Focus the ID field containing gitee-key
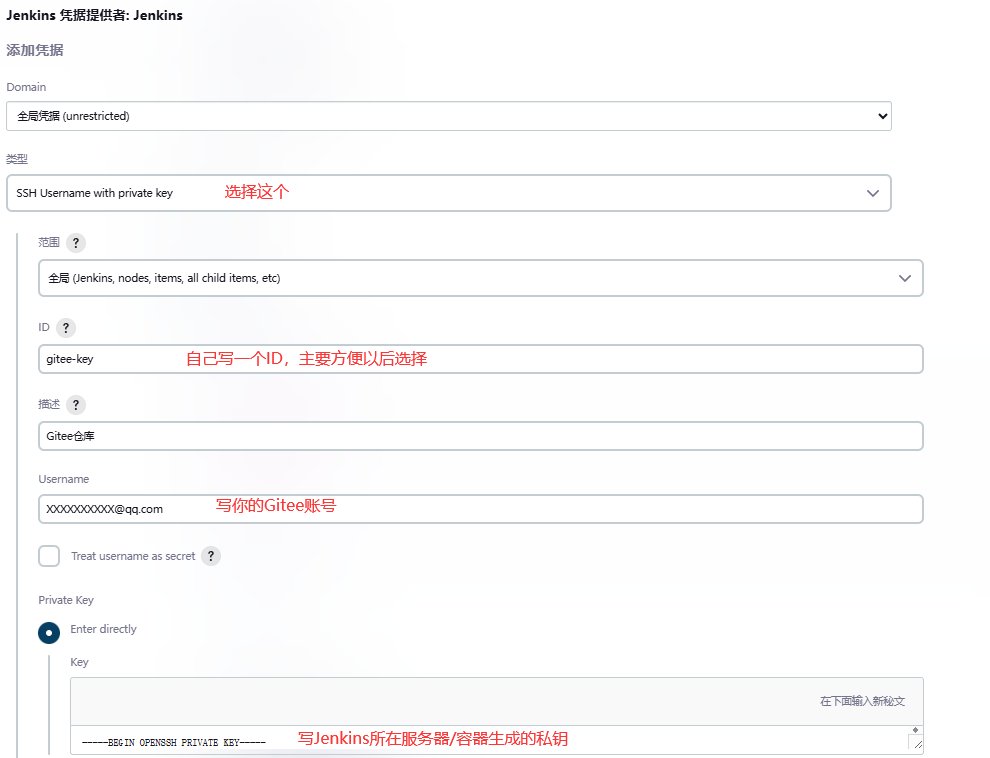 (x=480, y=359)
